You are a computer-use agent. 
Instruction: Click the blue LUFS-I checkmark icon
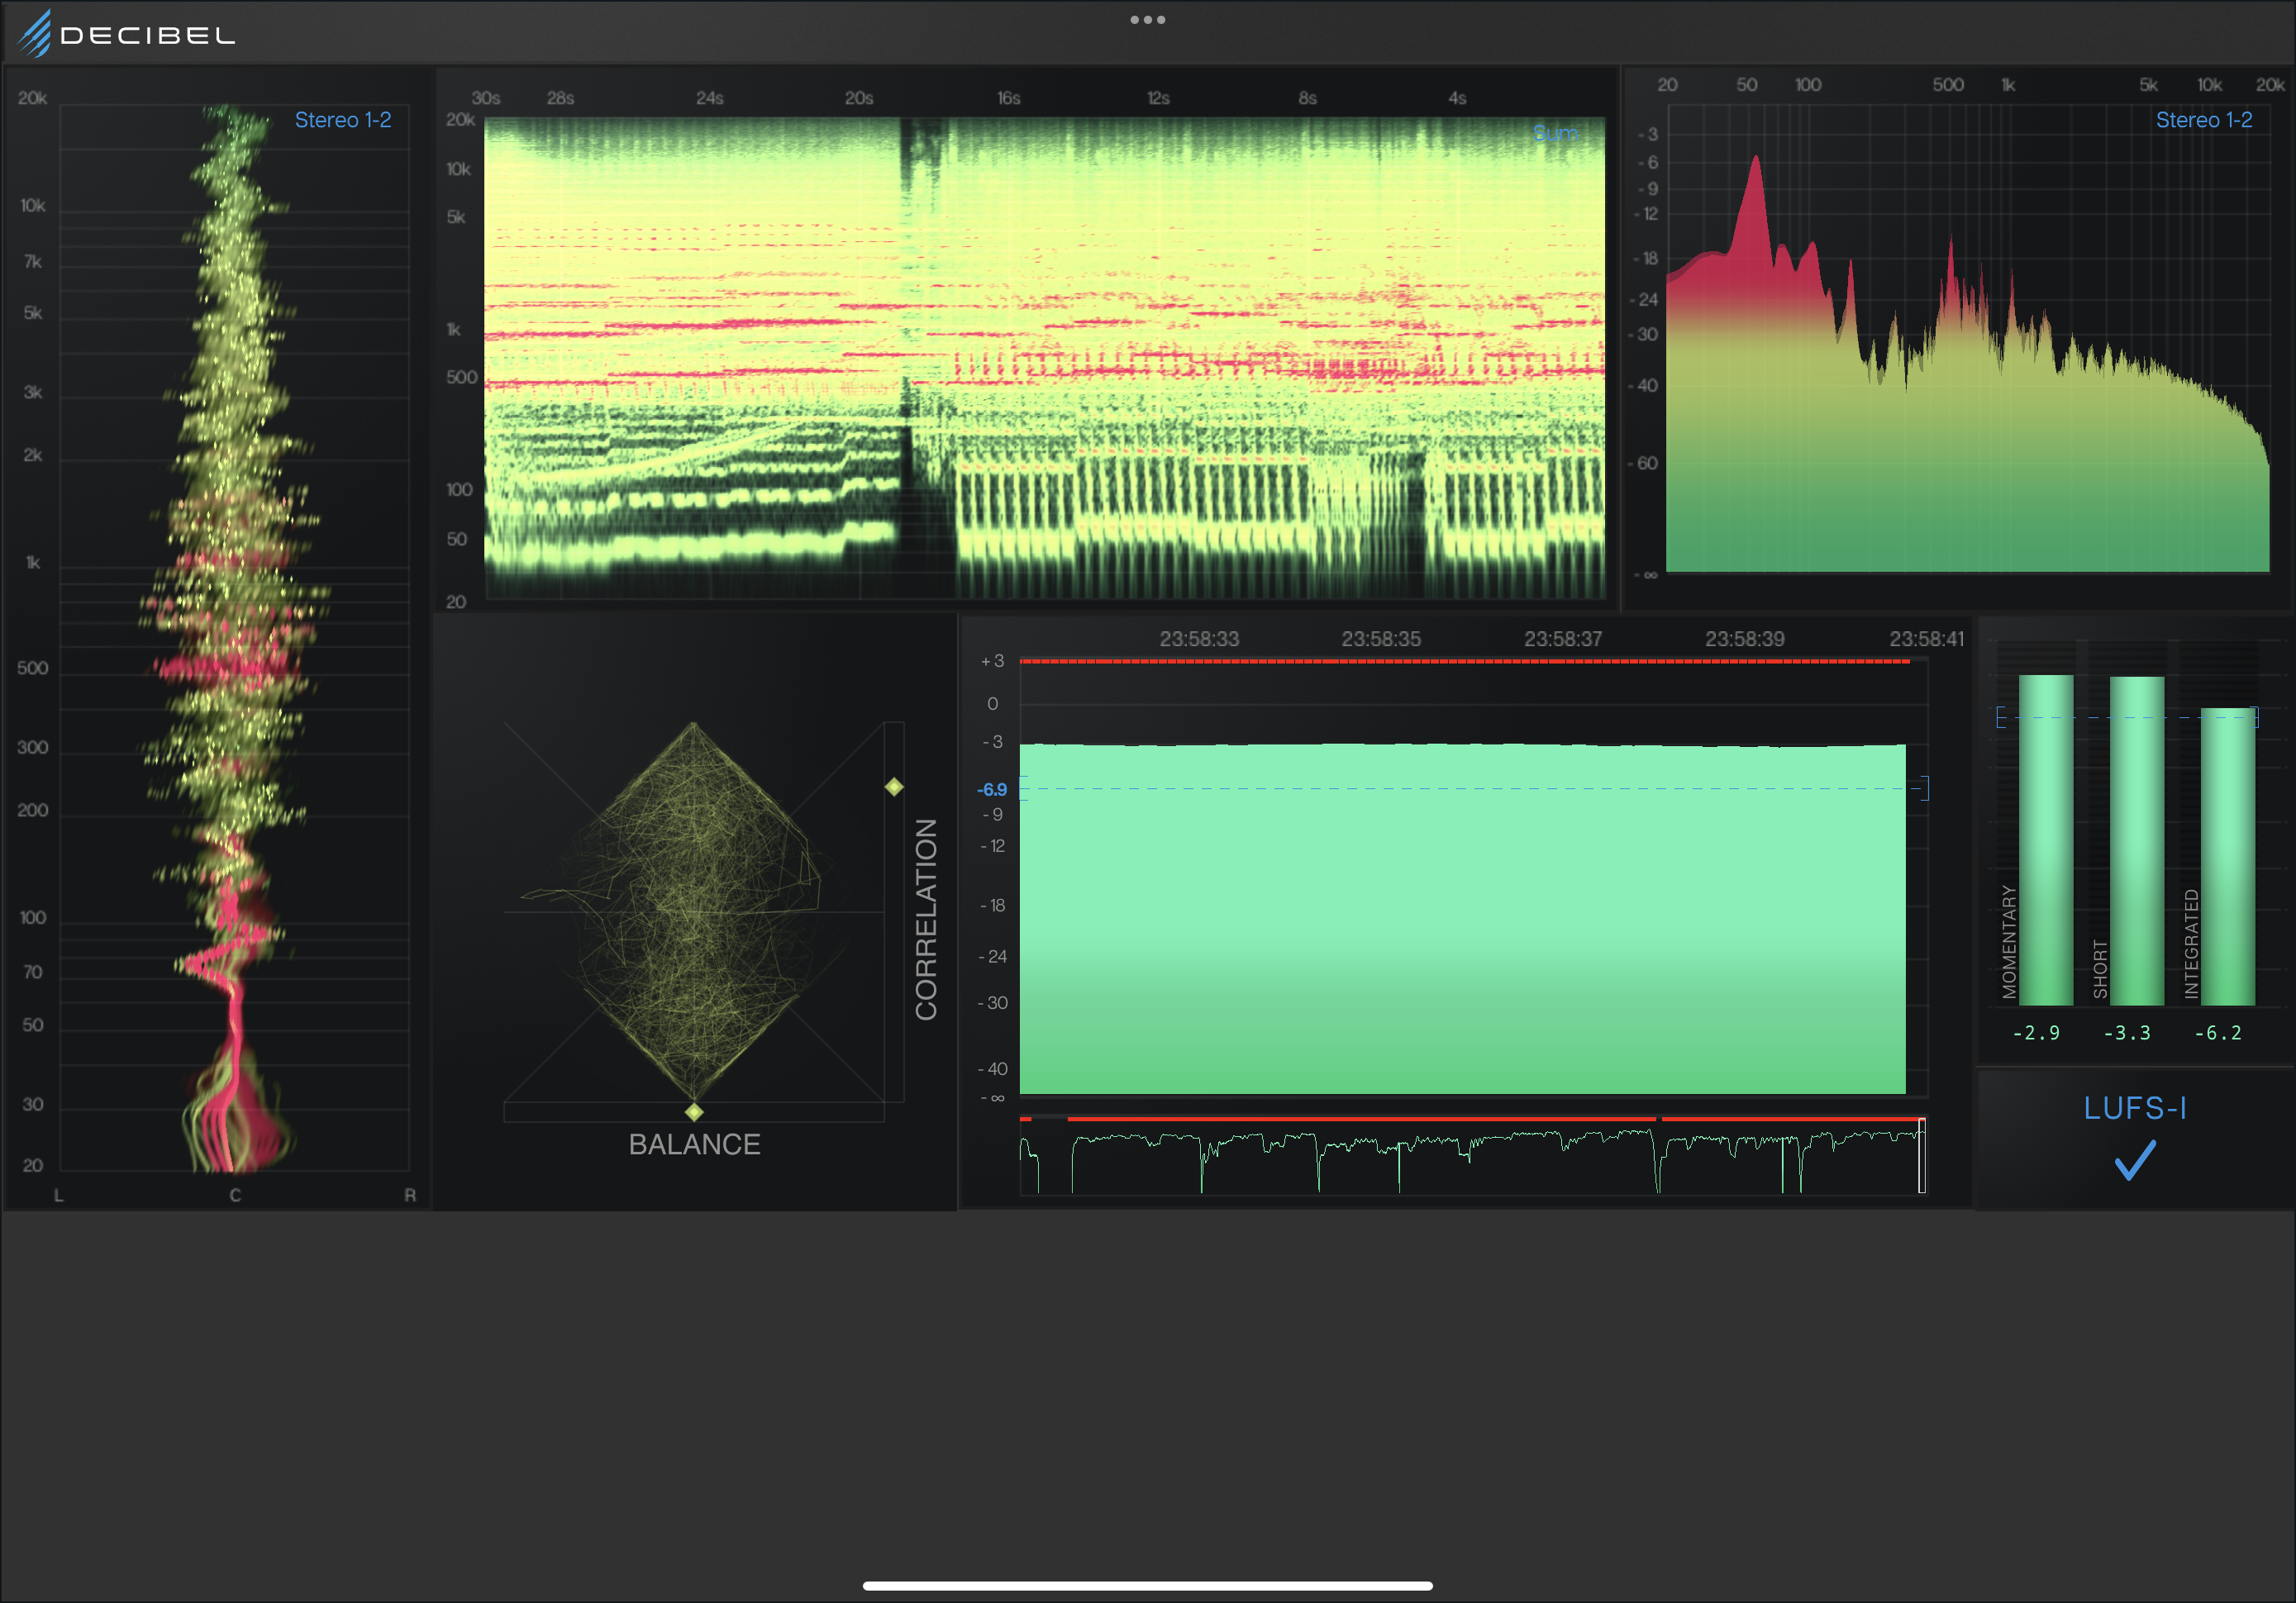click(x=2134, y=1160)
